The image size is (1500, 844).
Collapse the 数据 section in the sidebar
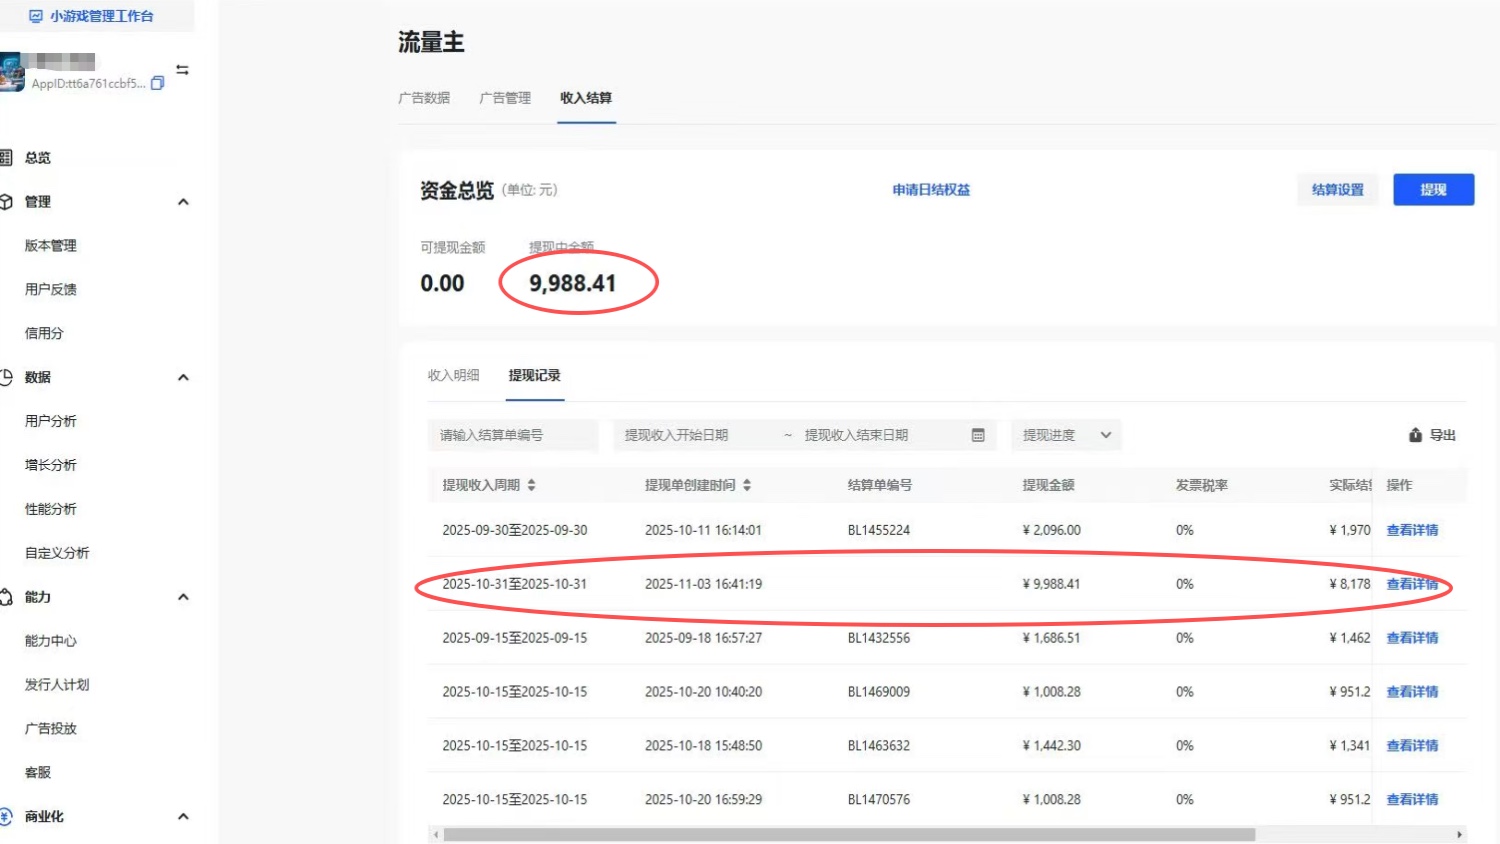(183, 377)
